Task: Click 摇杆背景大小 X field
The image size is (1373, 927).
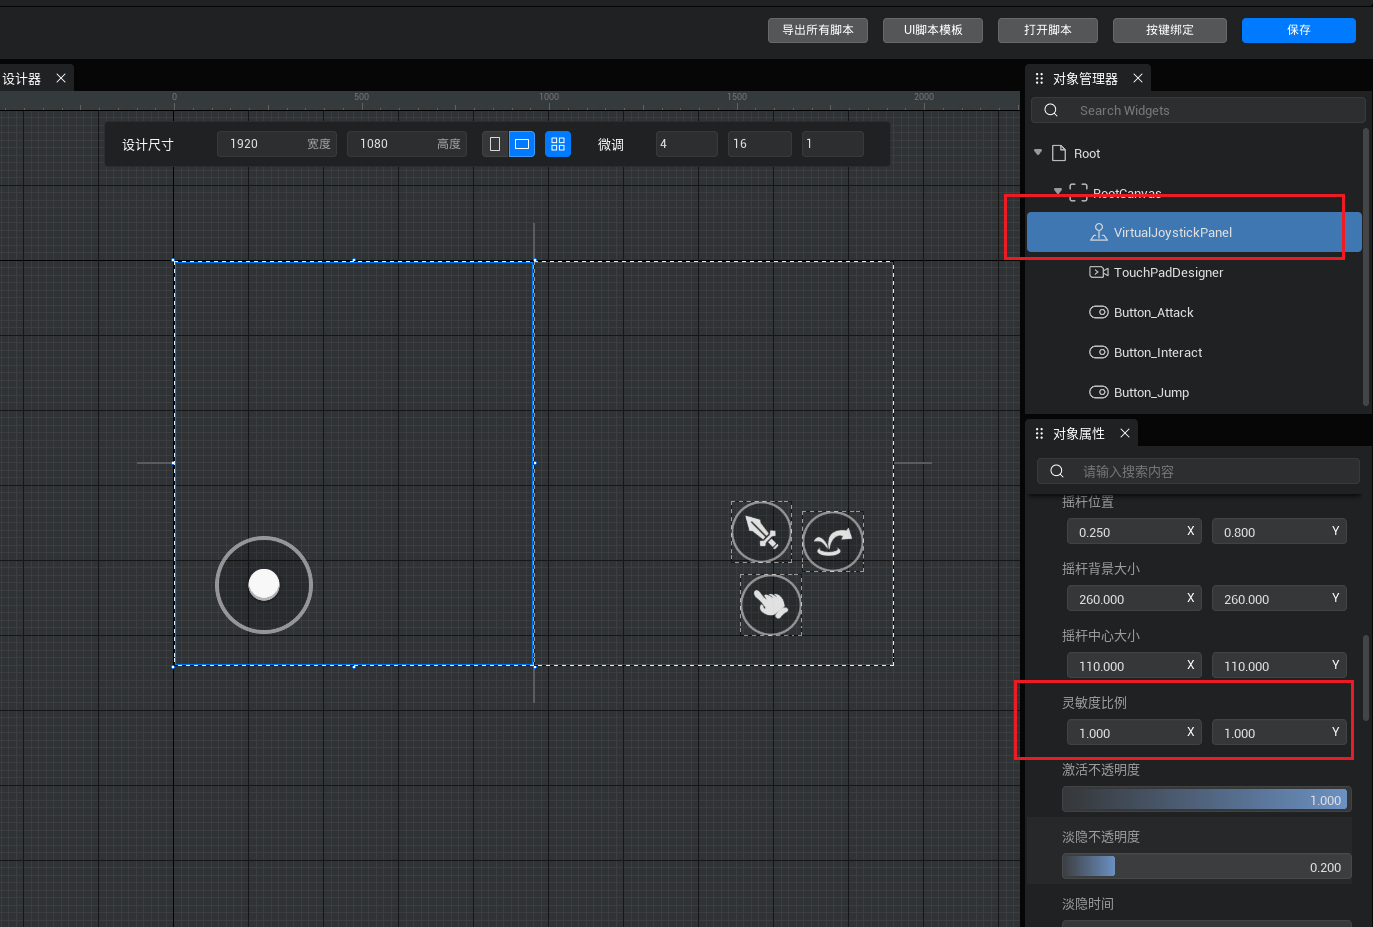Action: click(x=1134, y=598)
